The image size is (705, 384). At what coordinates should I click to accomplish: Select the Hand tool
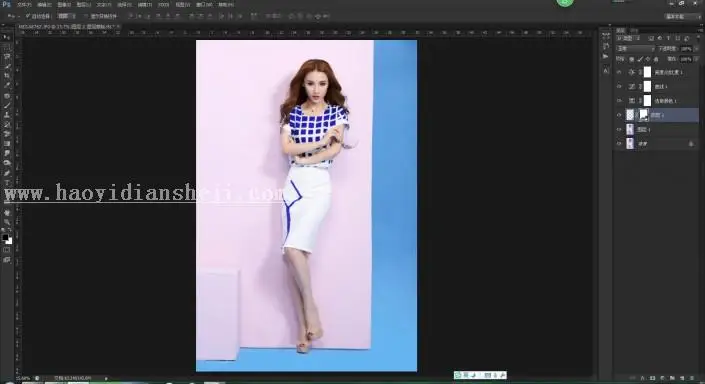pyautogui.click(x=7, y=212)
